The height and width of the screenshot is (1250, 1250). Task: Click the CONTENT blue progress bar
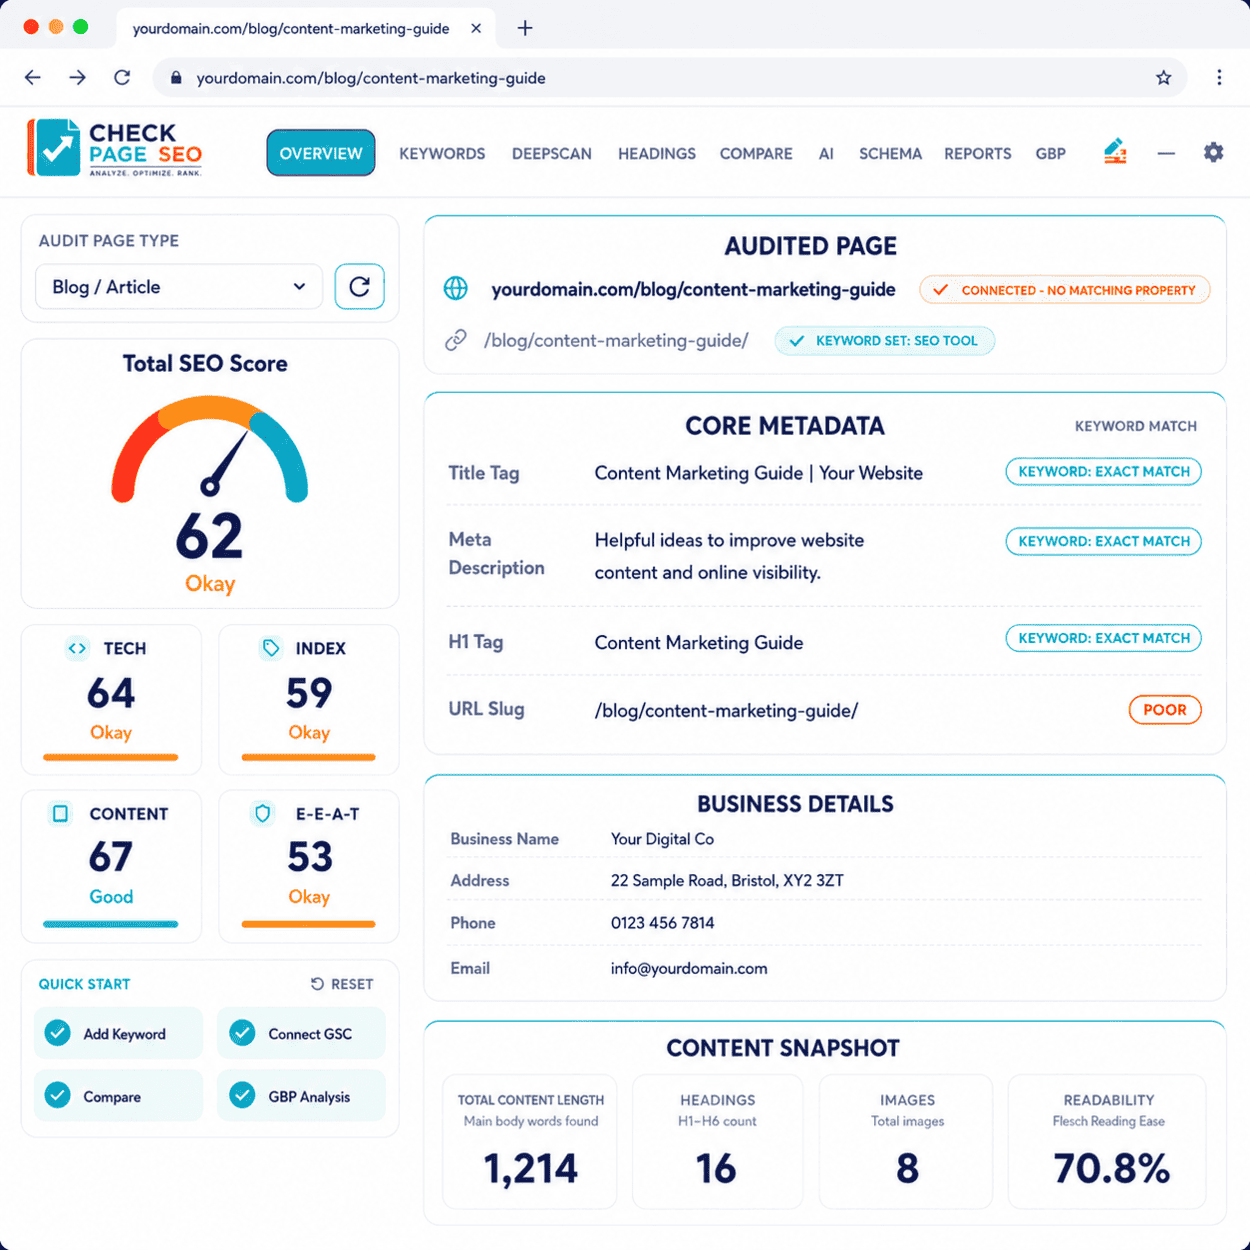coord(111,924)
